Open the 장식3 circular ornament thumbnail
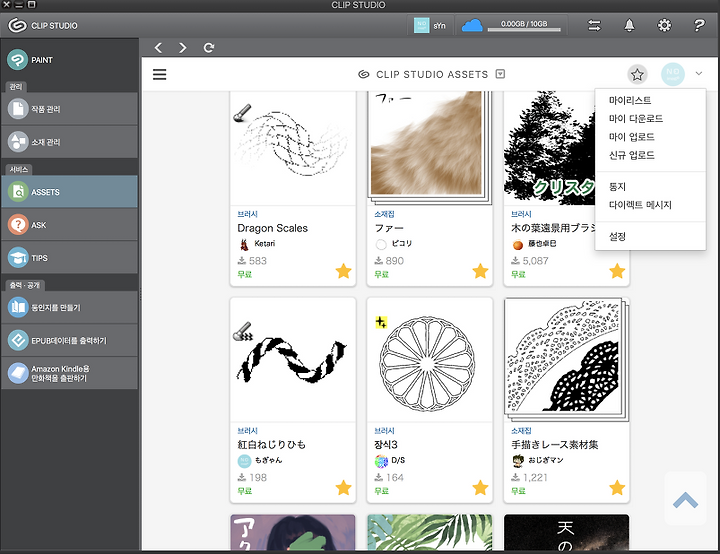The width and height of the screenshot is (720, 554). point(430,360)
